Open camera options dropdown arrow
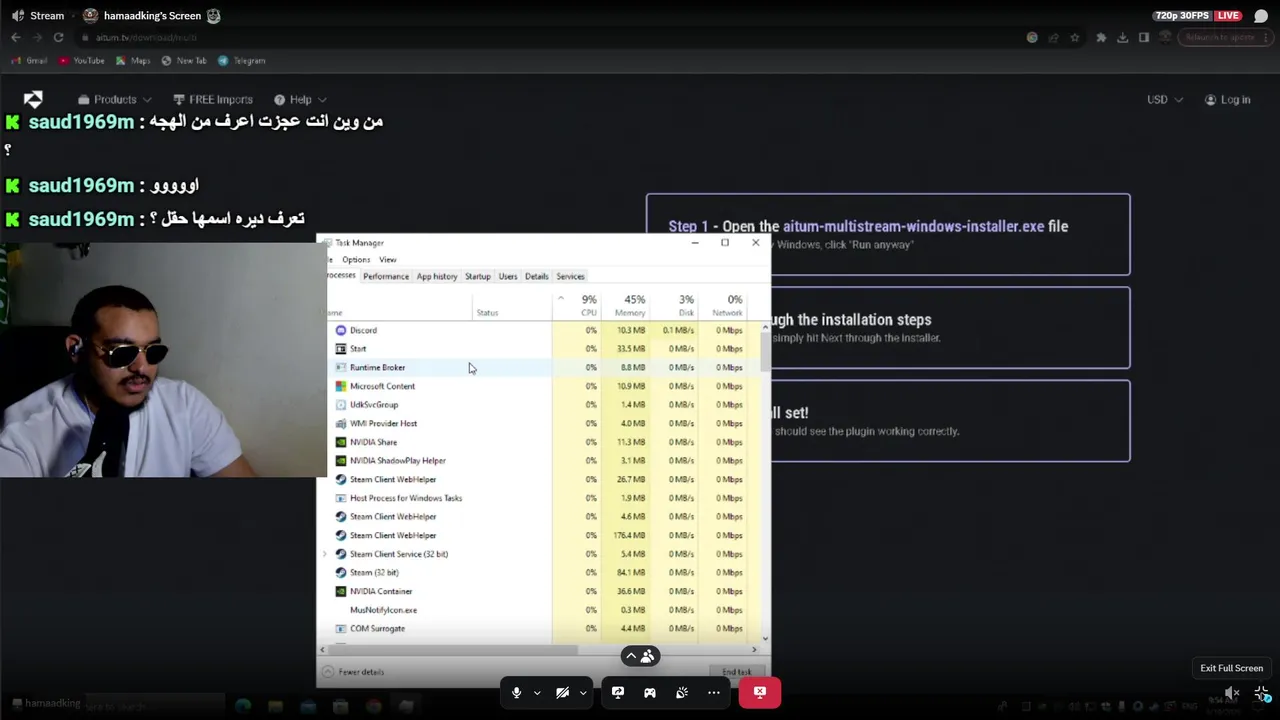 pos(583,692)
